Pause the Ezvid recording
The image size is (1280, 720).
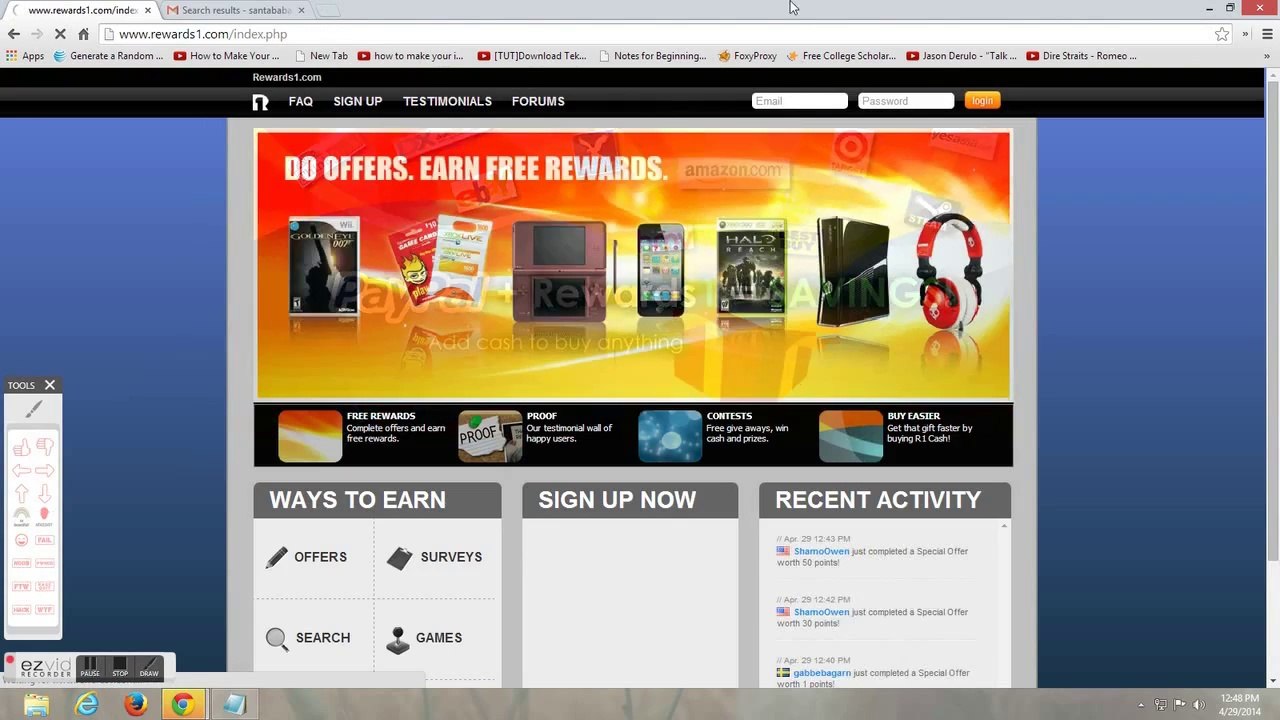pos(90,667)
